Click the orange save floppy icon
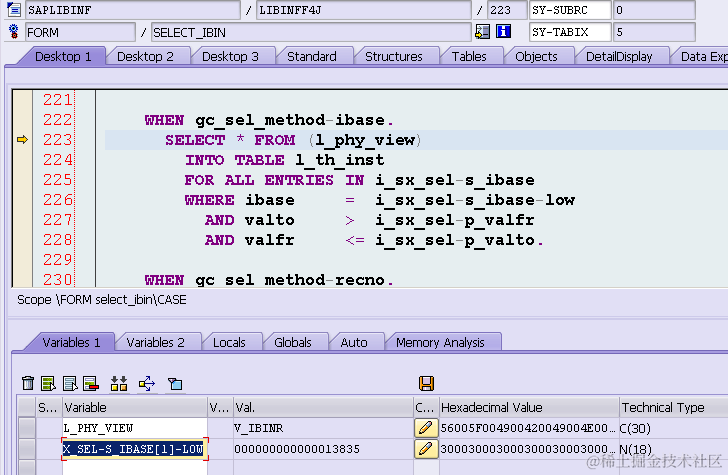The width and height of the screenshot is (728, 475). [426, 384]
